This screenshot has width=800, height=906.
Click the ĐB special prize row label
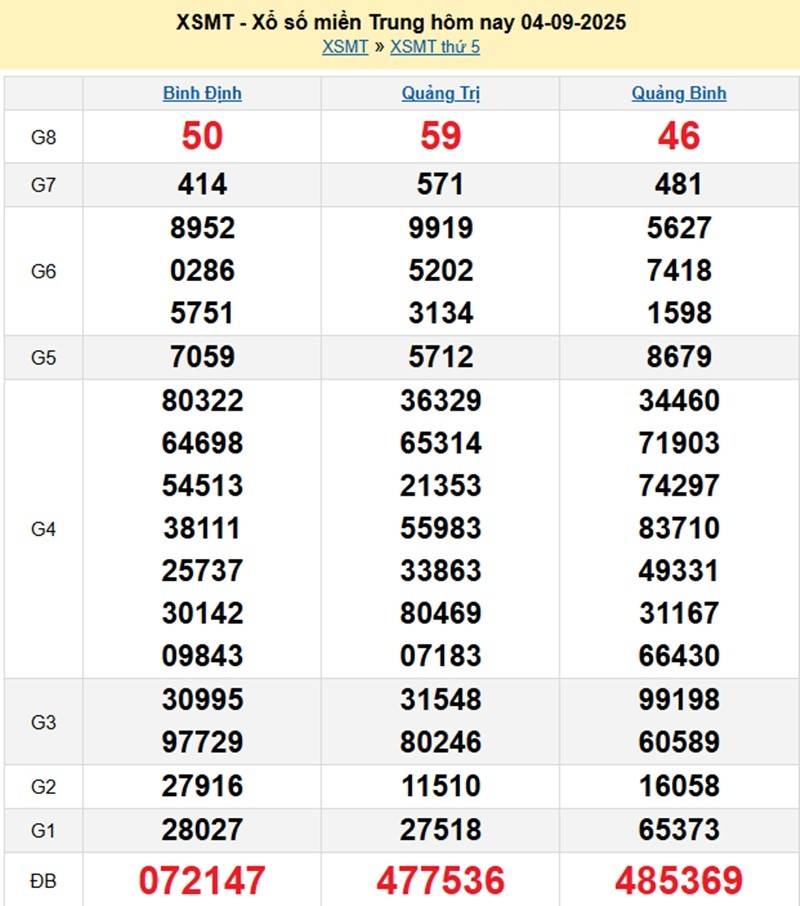[x=43, y=881]
